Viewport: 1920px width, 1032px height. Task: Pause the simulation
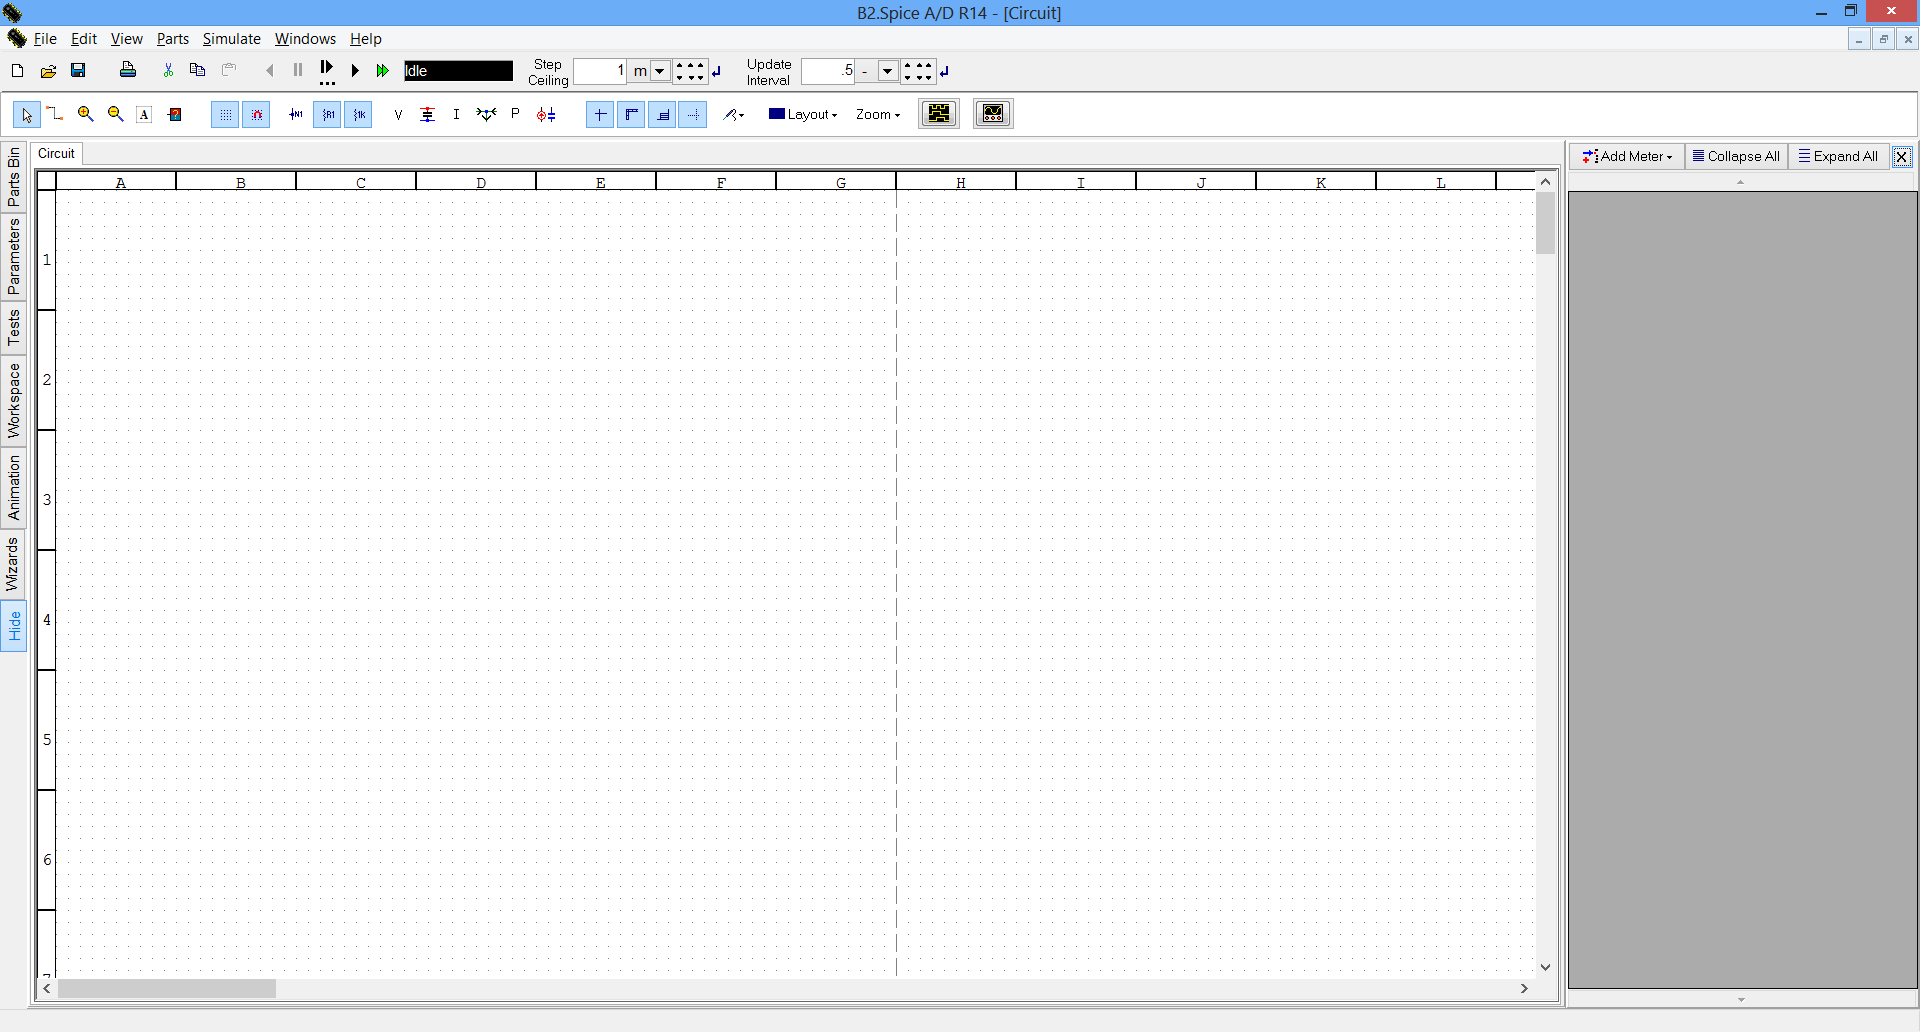(x=298, y=71)
